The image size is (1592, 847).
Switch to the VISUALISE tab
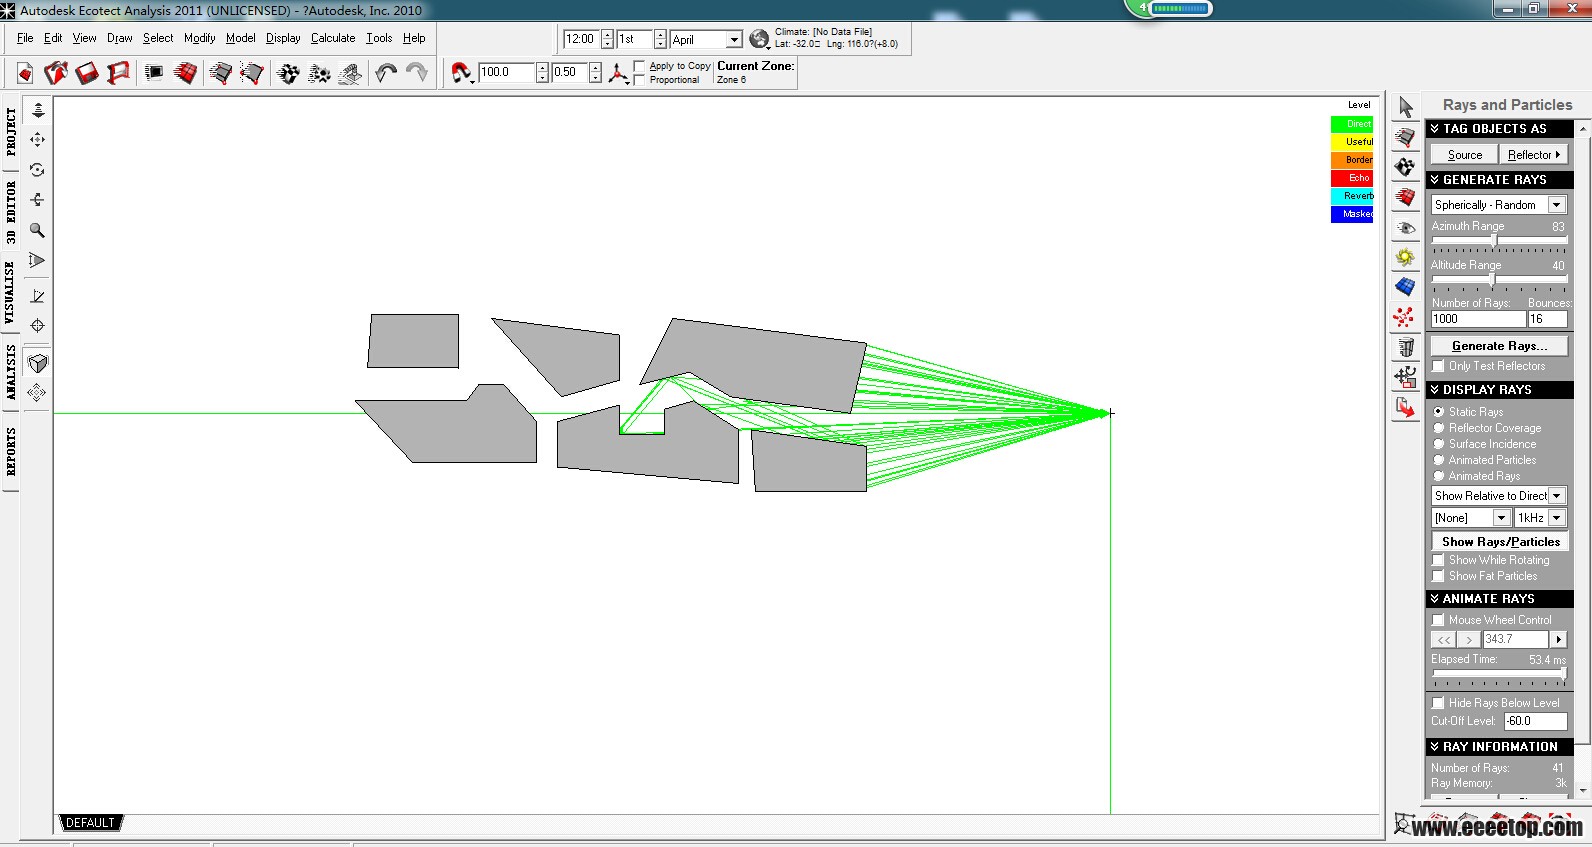click(x=10, y=293)
